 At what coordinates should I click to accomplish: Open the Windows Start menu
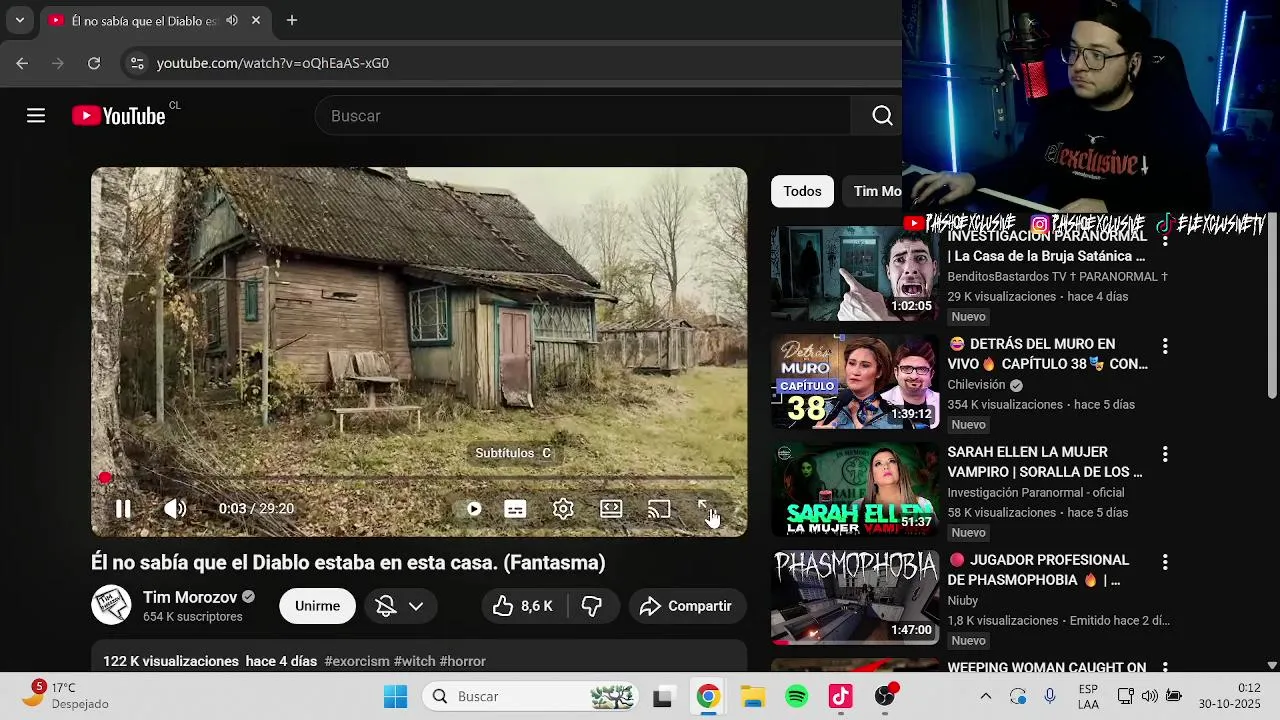click(x=396, y=696)
